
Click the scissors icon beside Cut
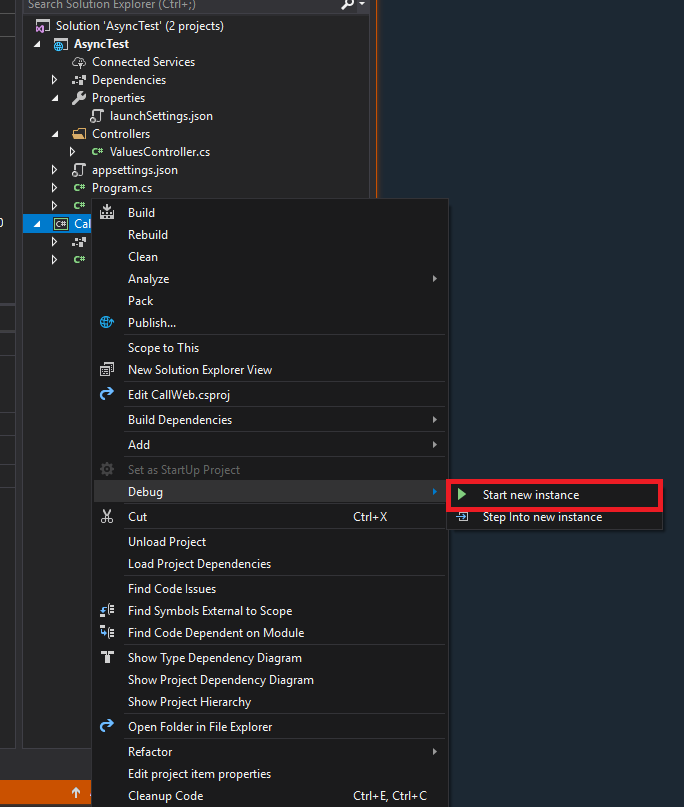[x=107, y=516]
